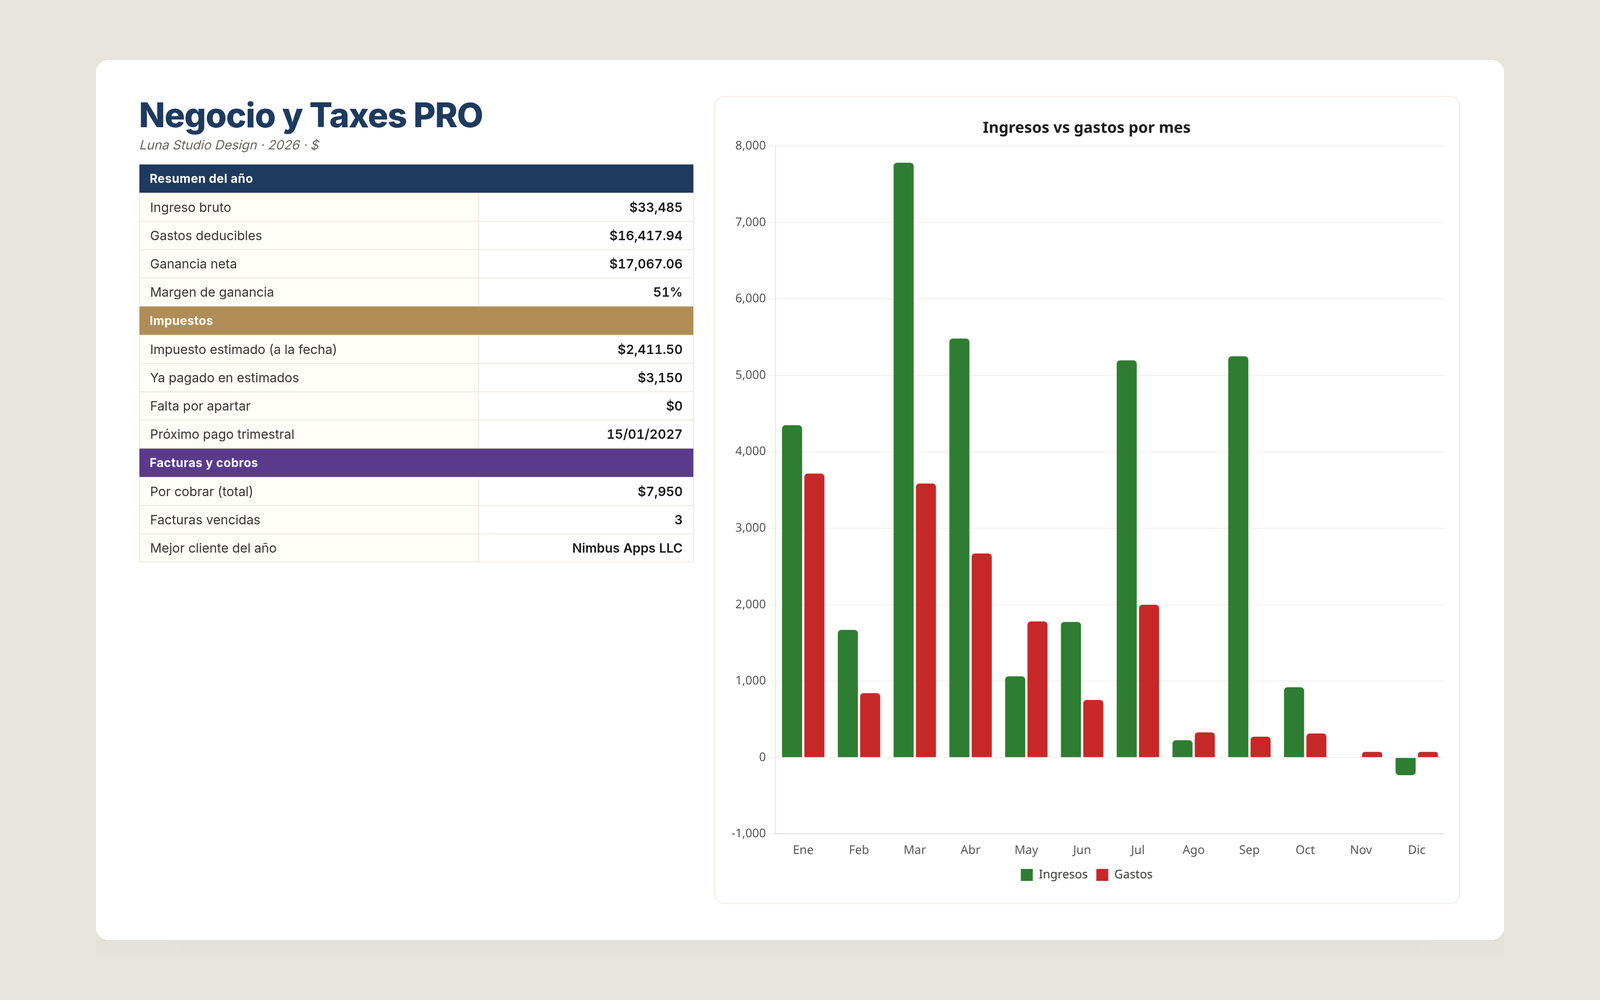
Task: Select the Ganancia neta value $17,067.06
Action: click(646, 264)
